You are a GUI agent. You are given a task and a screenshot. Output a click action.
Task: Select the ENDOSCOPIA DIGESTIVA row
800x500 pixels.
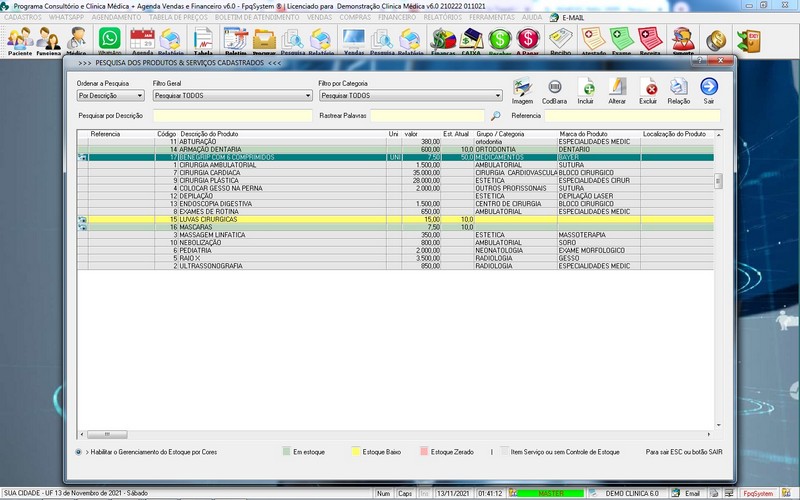tap(395, 204)
